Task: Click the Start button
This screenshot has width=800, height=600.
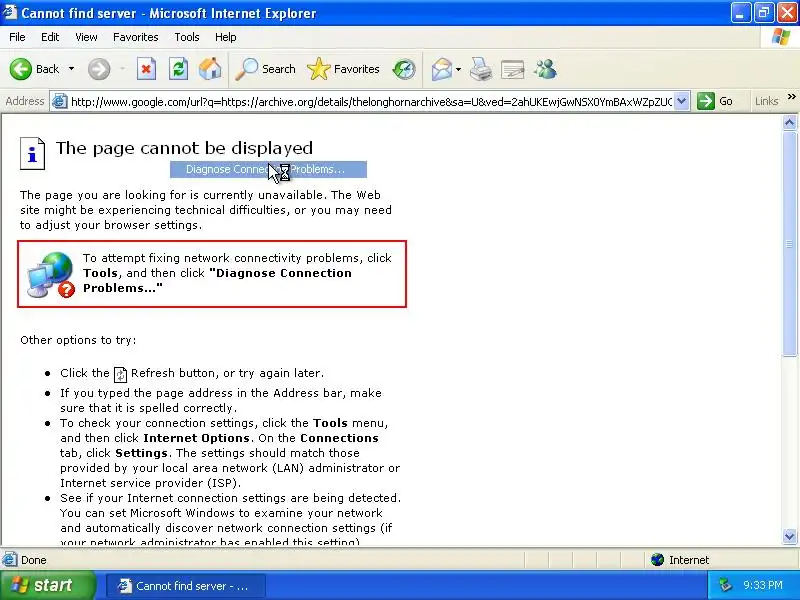Action: (x=47, y=585)
